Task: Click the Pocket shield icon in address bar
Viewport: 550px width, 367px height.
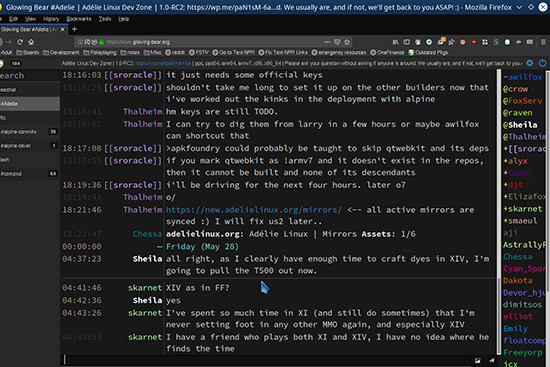Action: point(337,42)
